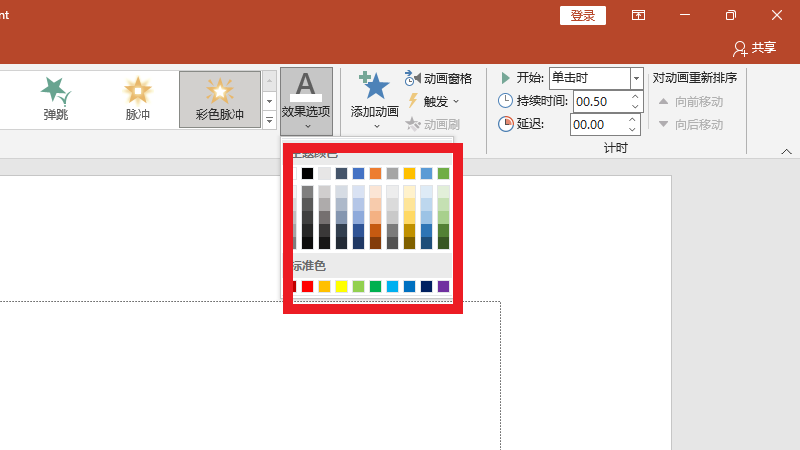
Task: Decrease the 延迟 delay with down arrow
Action: 632,129
